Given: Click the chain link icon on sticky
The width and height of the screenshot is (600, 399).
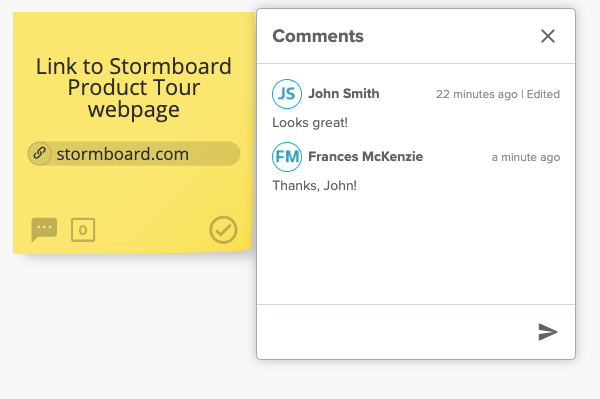Looking at the screenshot, I should click(x=39, y=153).
